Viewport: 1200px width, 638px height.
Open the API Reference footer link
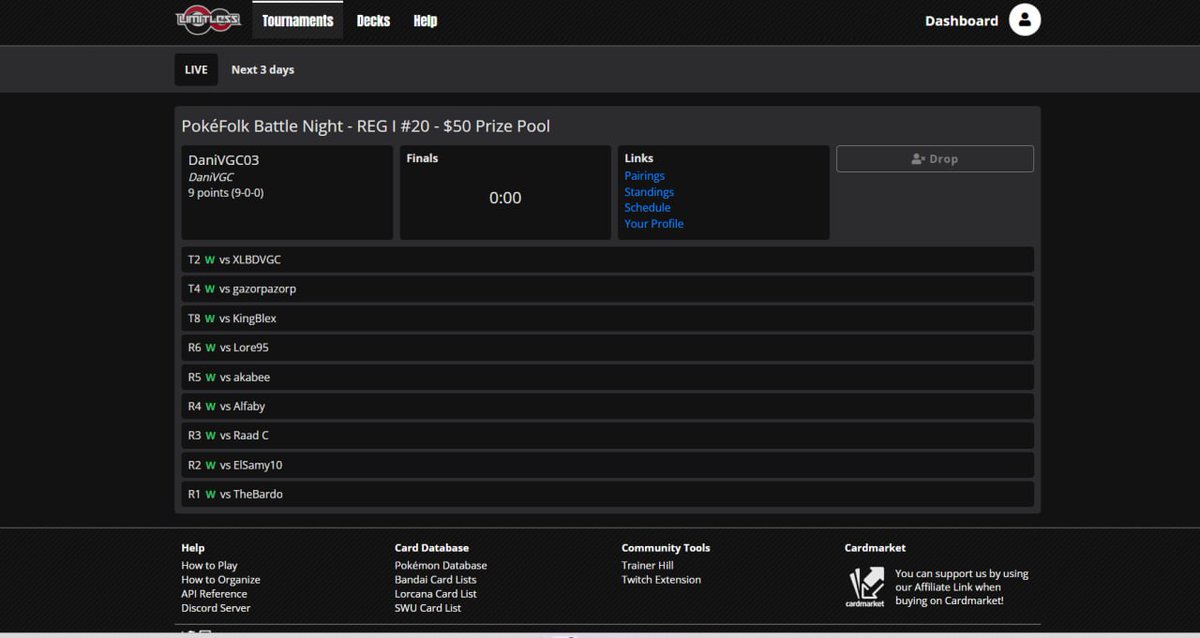214,594
